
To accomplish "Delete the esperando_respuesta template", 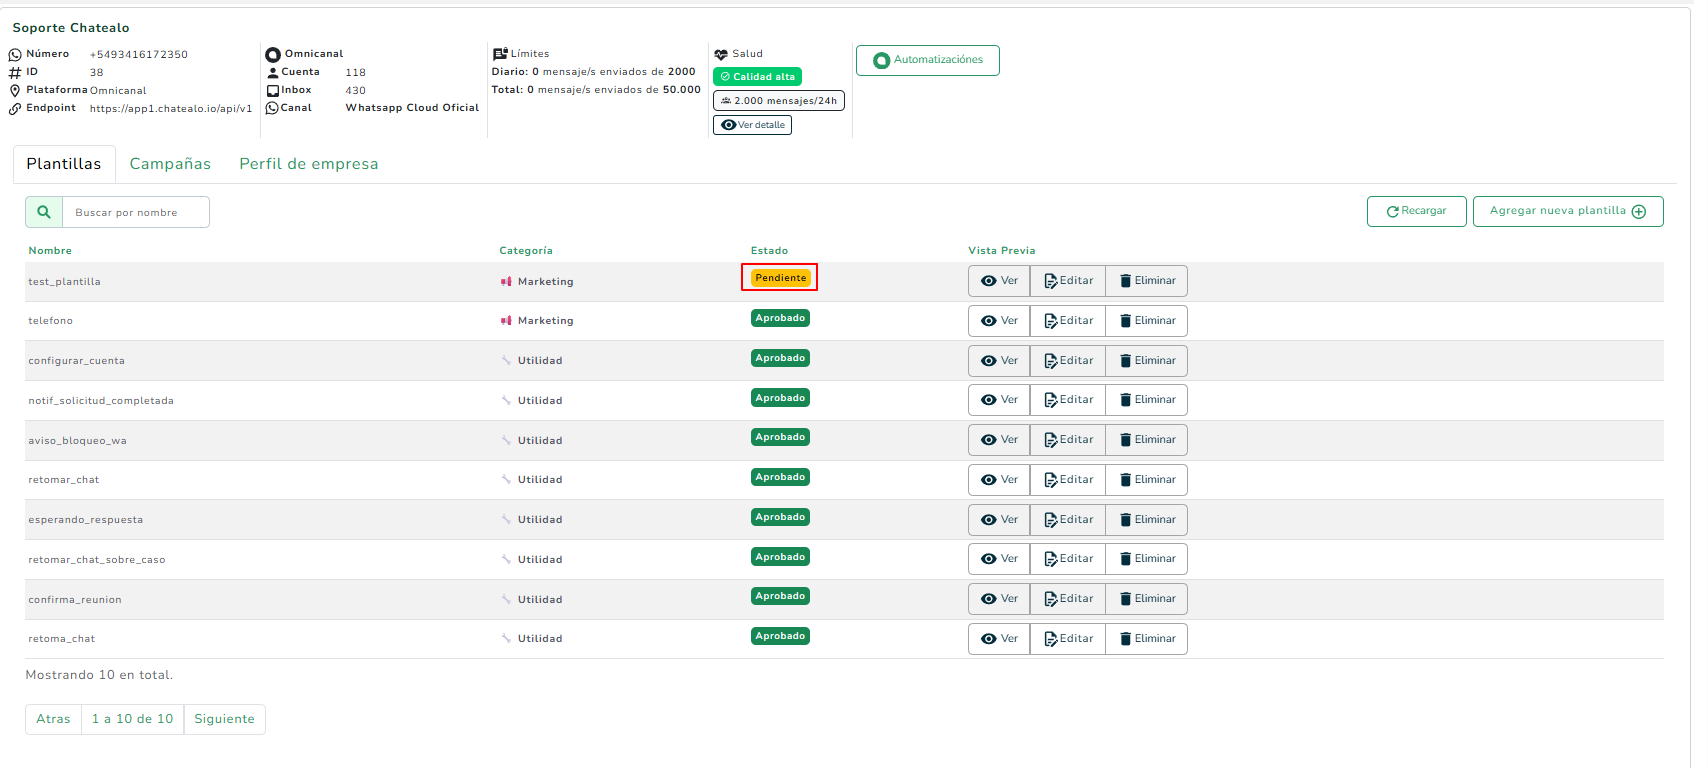I will point(1147,520).
